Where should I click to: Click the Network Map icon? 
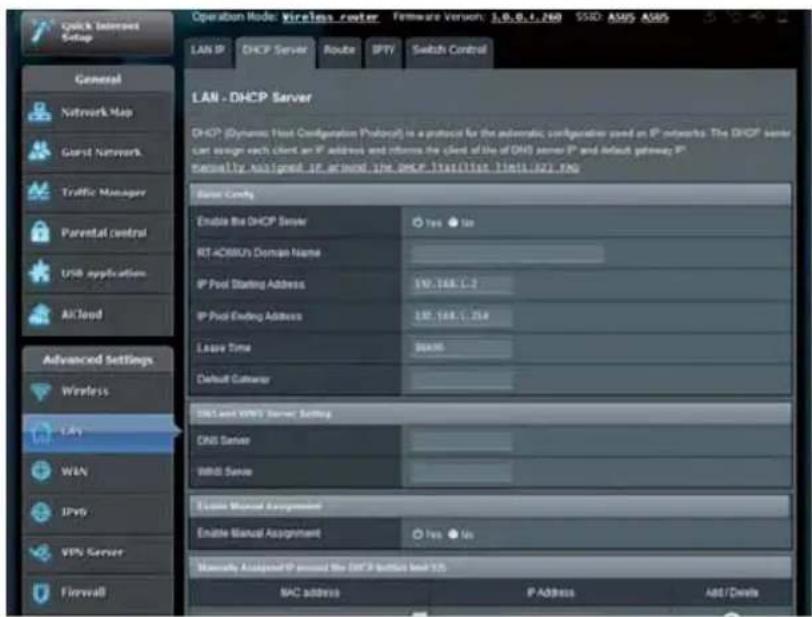coord(40,112)
